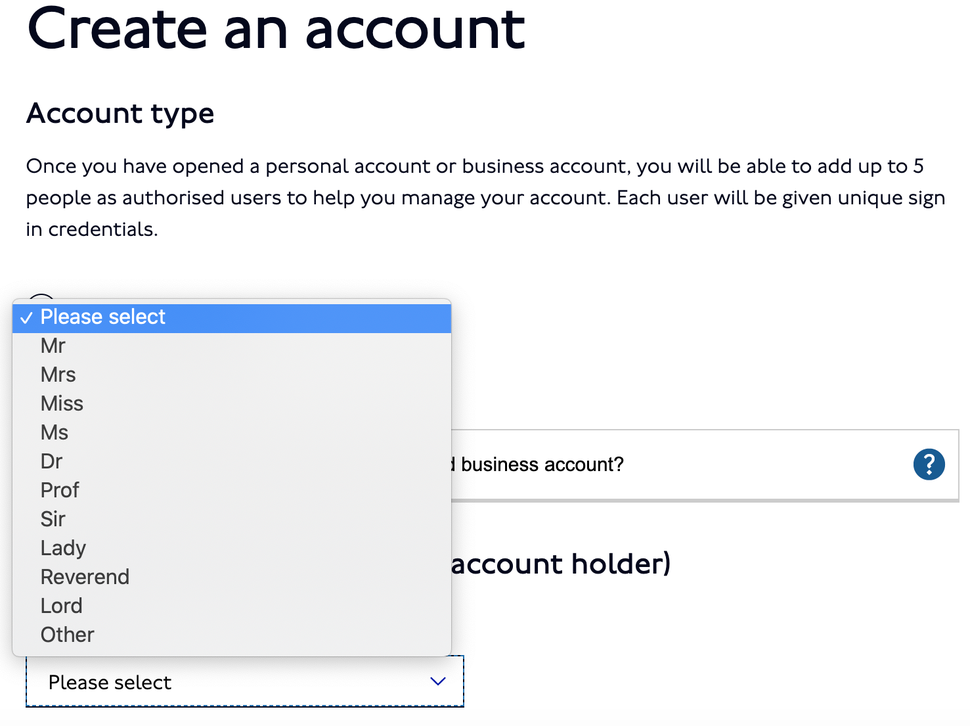
Task: Expand the business account question panel
Action: click(705, 465)
